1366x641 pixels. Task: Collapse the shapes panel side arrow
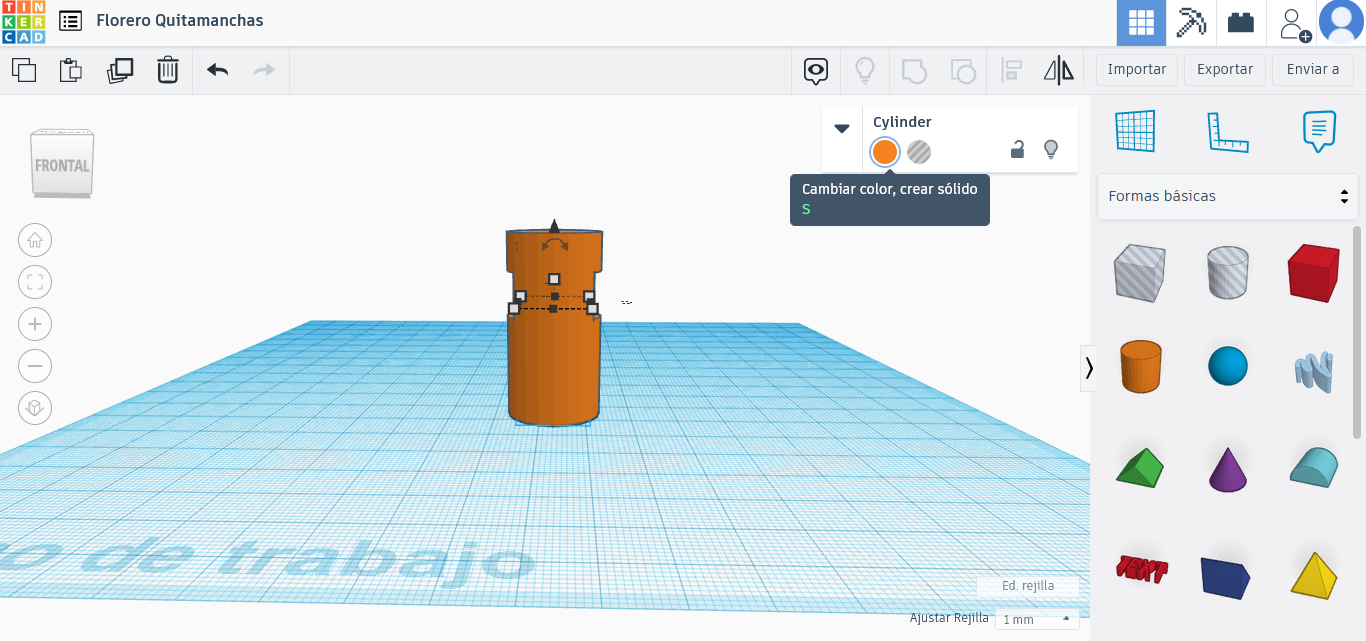click(x=1089, y=368)
